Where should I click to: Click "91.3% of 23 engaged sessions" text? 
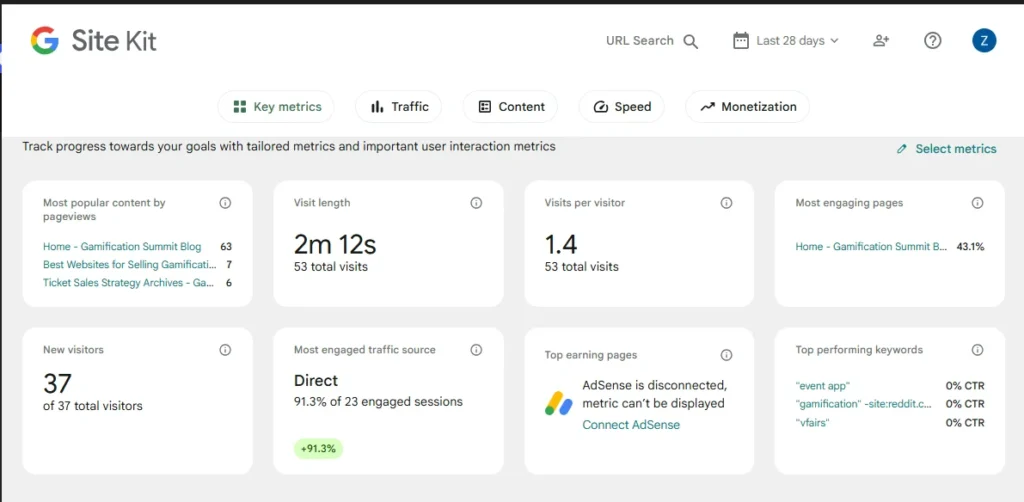tap(378, 401)
